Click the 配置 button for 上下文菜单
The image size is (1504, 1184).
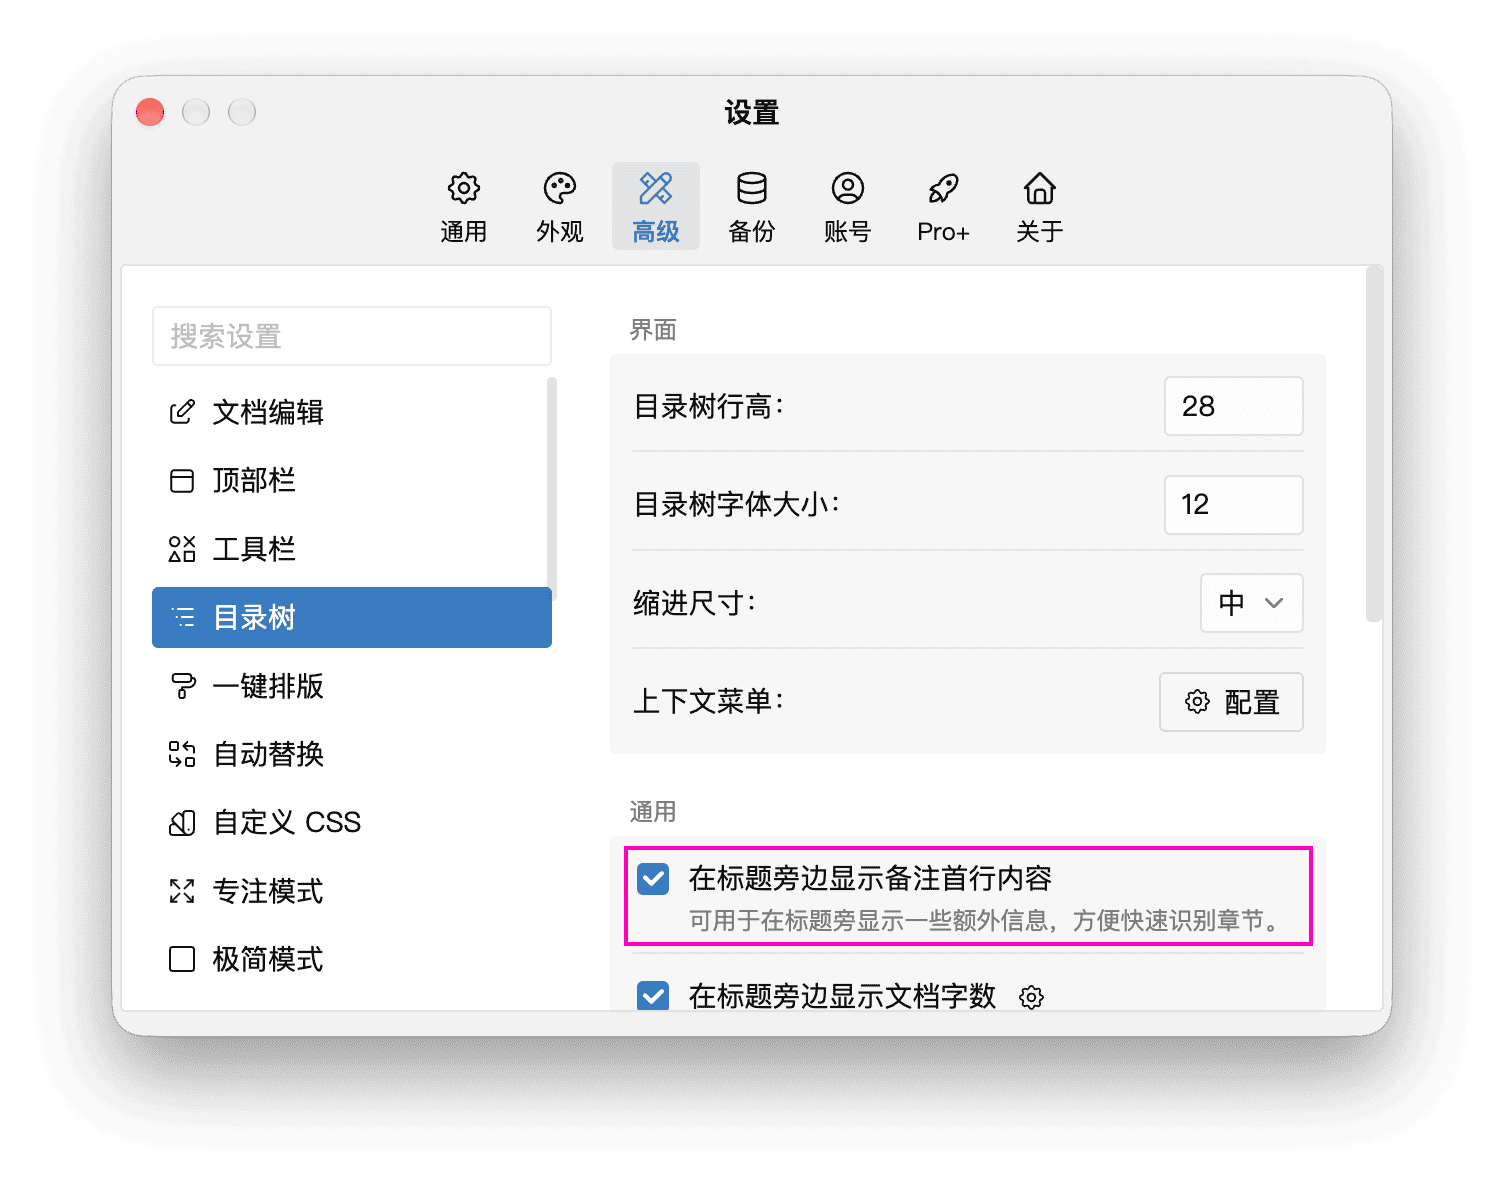(x=1231, y=702)
